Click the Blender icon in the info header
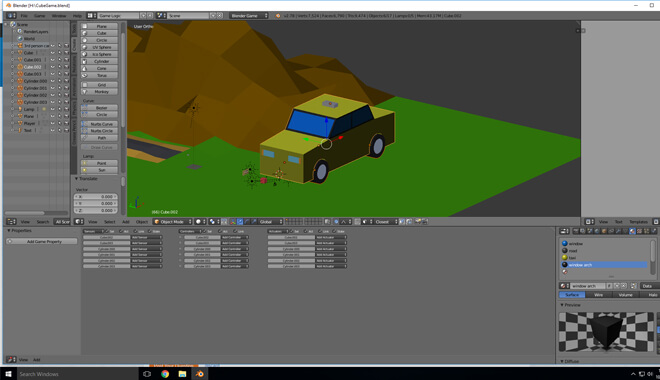This screenshot has height=380, width=660. point(278,16)
